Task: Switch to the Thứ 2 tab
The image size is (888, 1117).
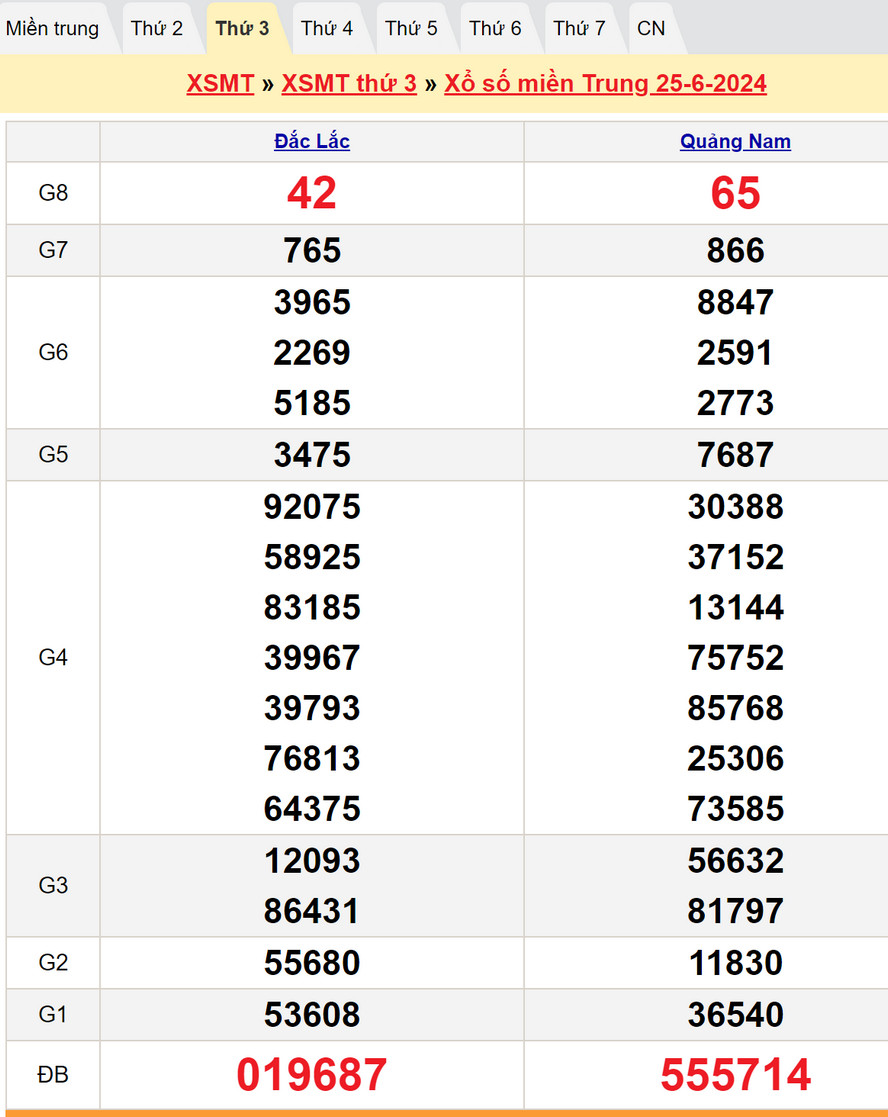Action: 157,28
